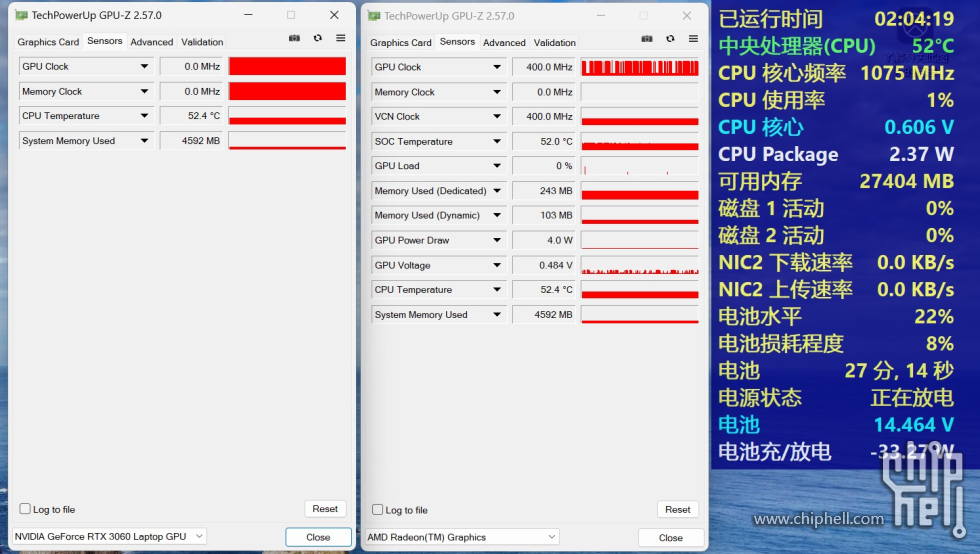Click the 400.0 MHz GPU Clock value
The image size is (980, 554).
pyautogui.click(x=543, y=67)
